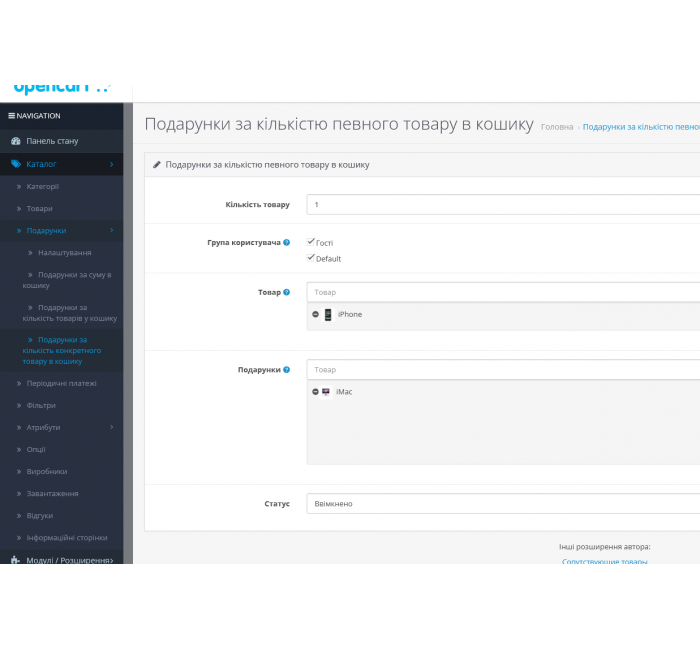Click the Модулі / Розширення puzzle icon
This screenshot has height=650, width=700.
[x=15, y=560]
